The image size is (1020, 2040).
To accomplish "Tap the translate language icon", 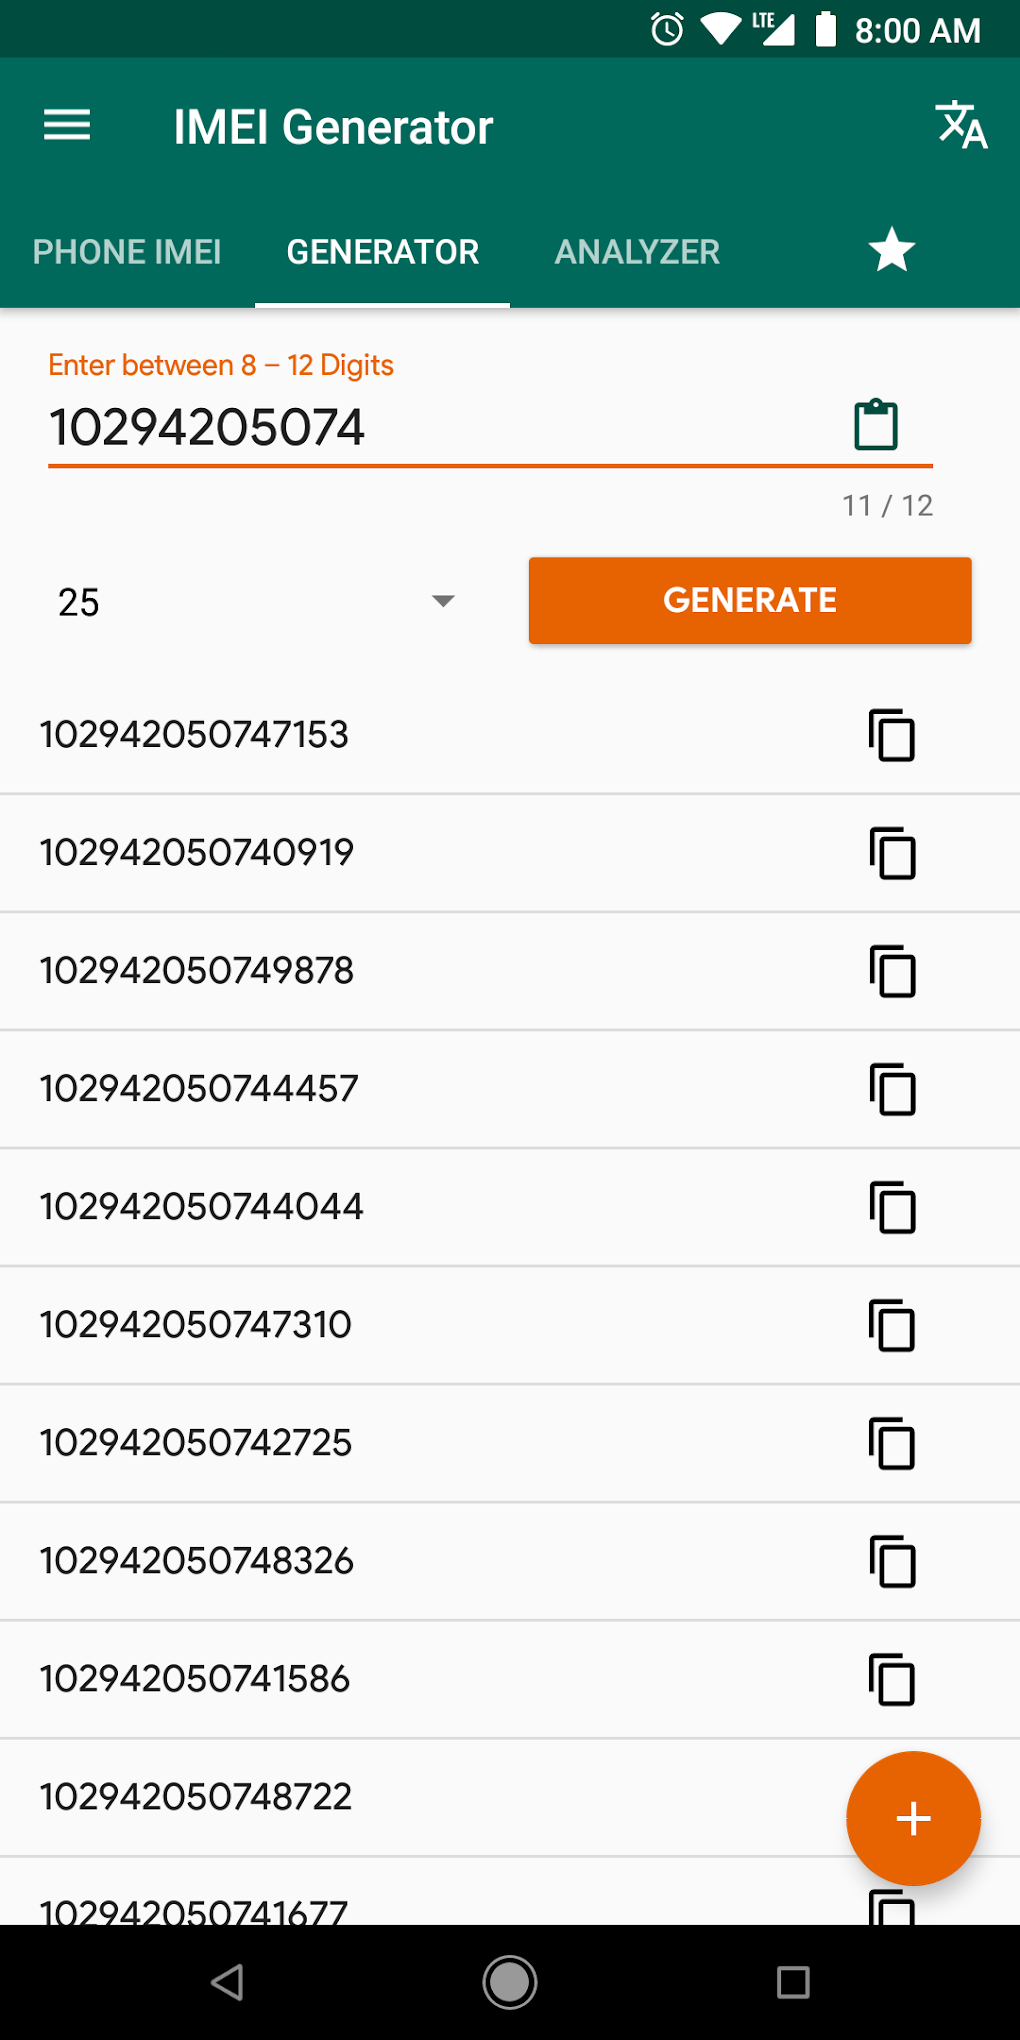I will tap(961, 126).
